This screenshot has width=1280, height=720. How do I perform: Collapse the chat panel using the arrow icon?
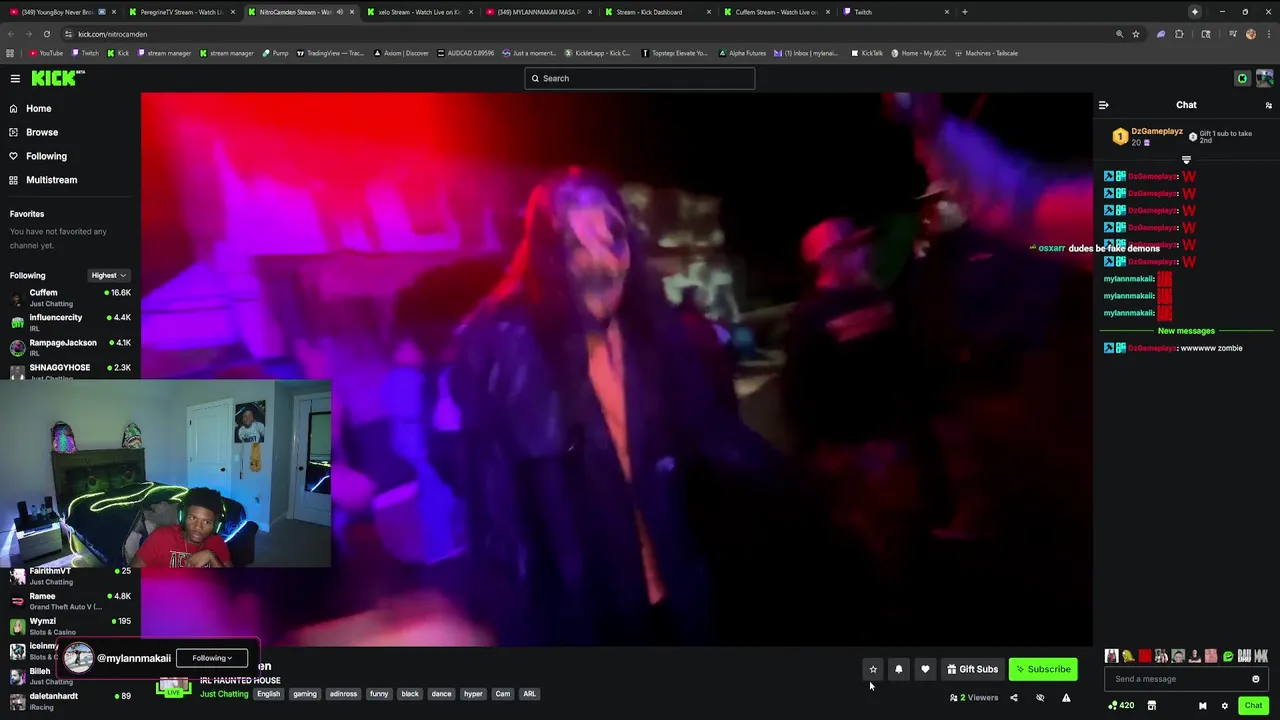[x=1103, y=105]
